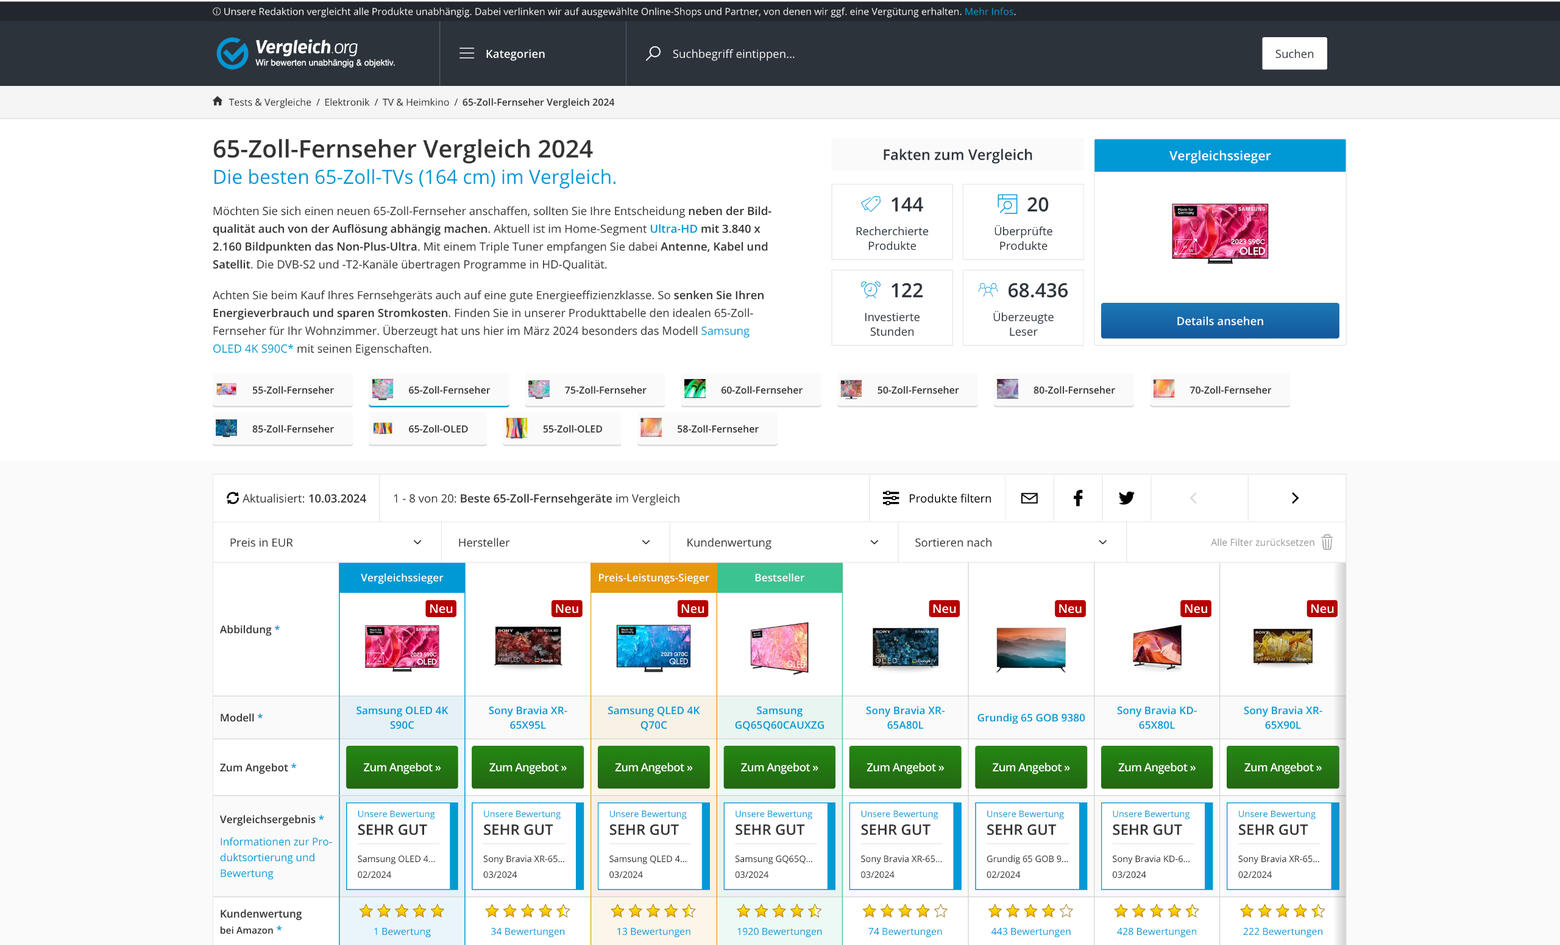Open the Produkte filtern panel
This screenshot has width=1560, height=945.
pos(937,498)
